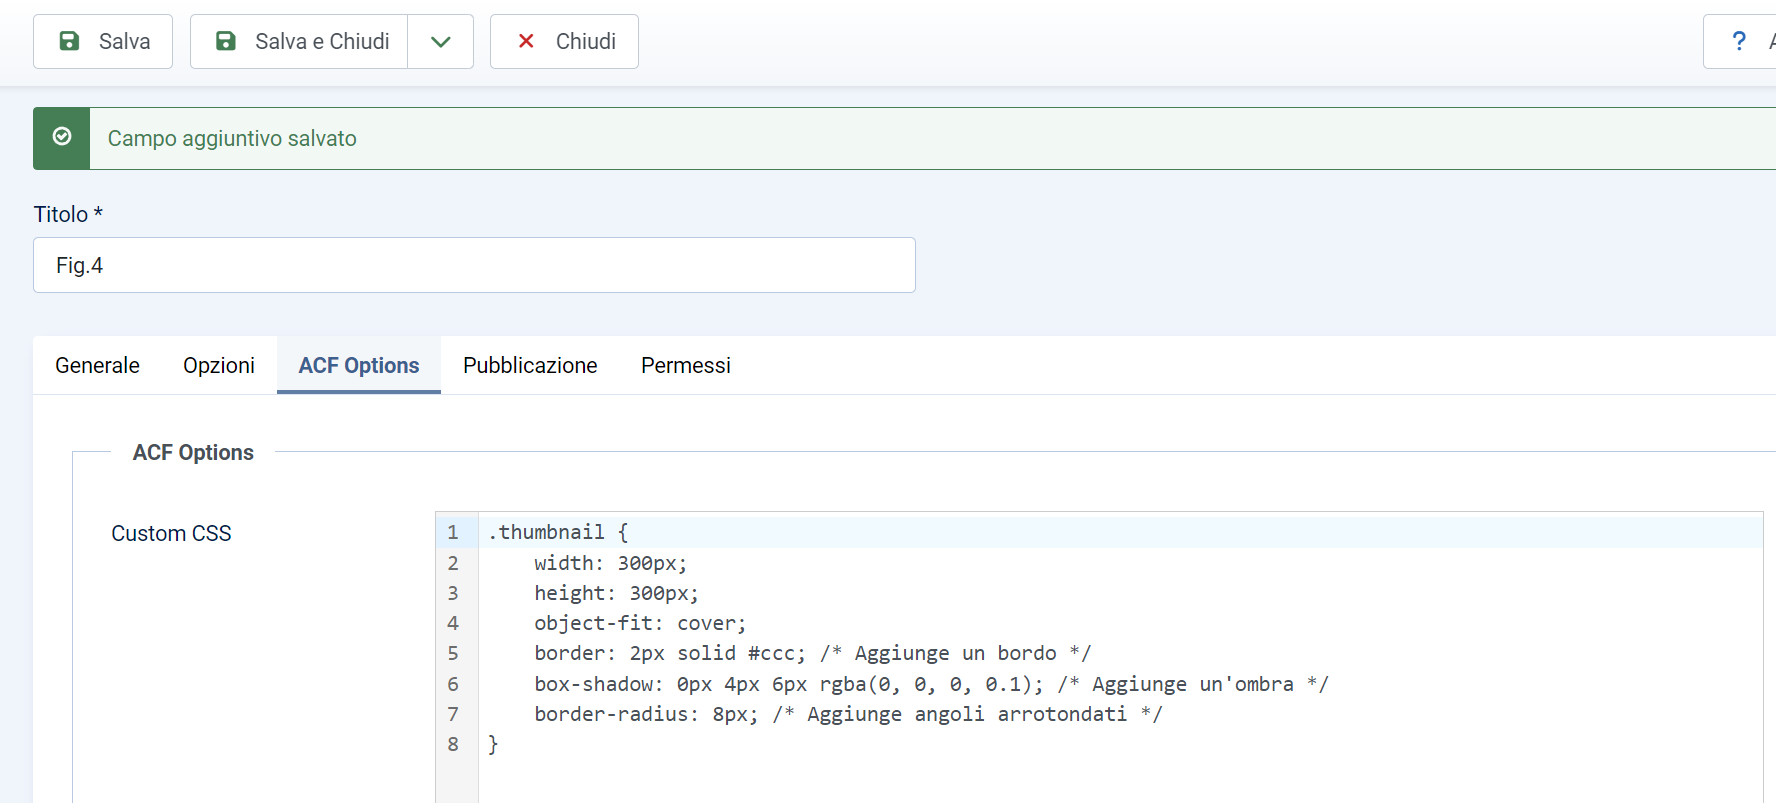Click the Chiudi button
Viewport: 1776px width, 803px height.
[564, 41]
